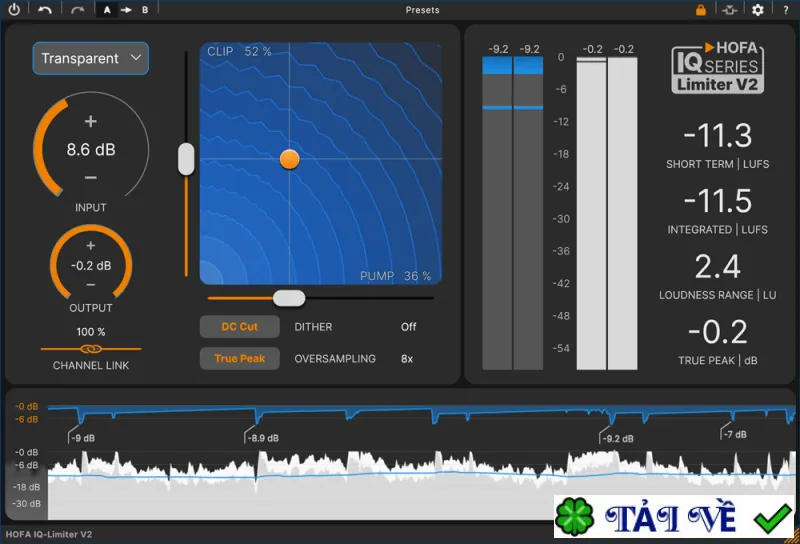Click the icon beside the settings gear
The image size is (800, 544).
point(730,10)
